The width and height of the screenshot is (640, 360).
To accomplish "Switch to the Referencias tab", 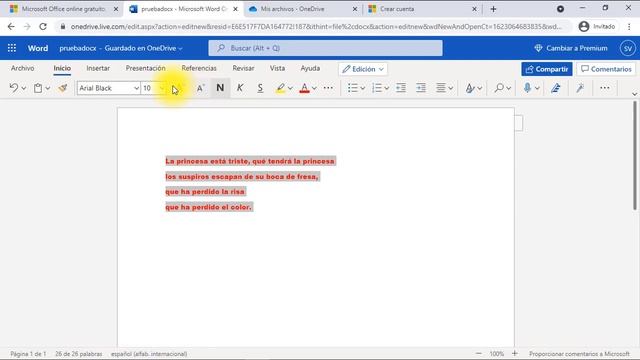I will [199, 68].
